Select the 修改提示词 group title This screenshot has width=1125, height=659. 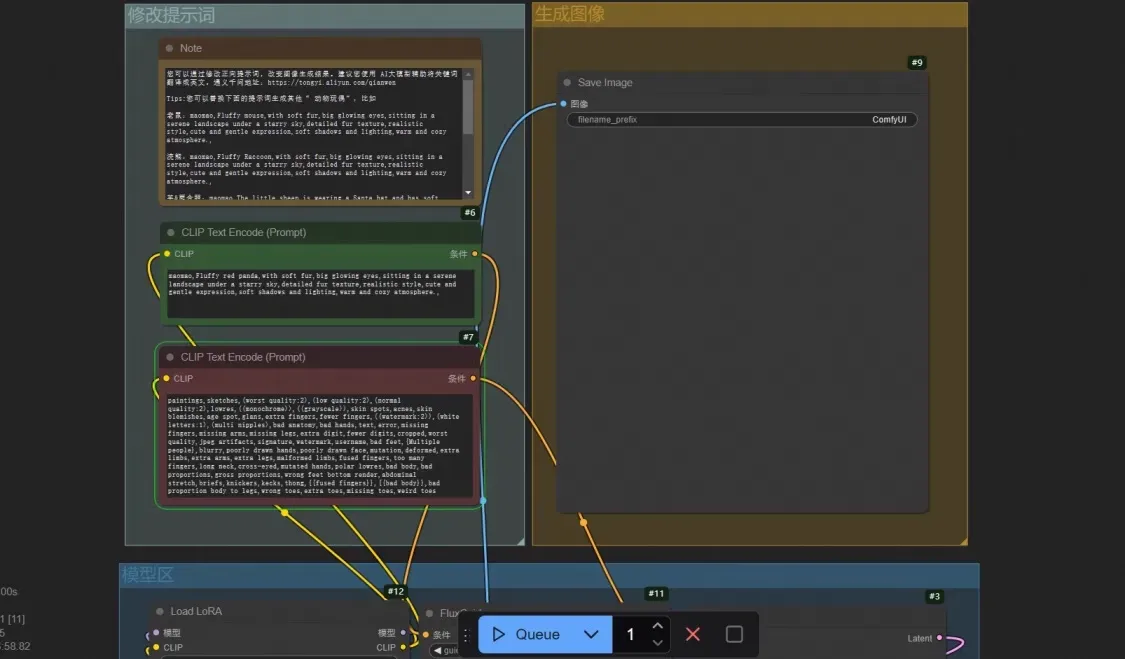click(171, 15)
